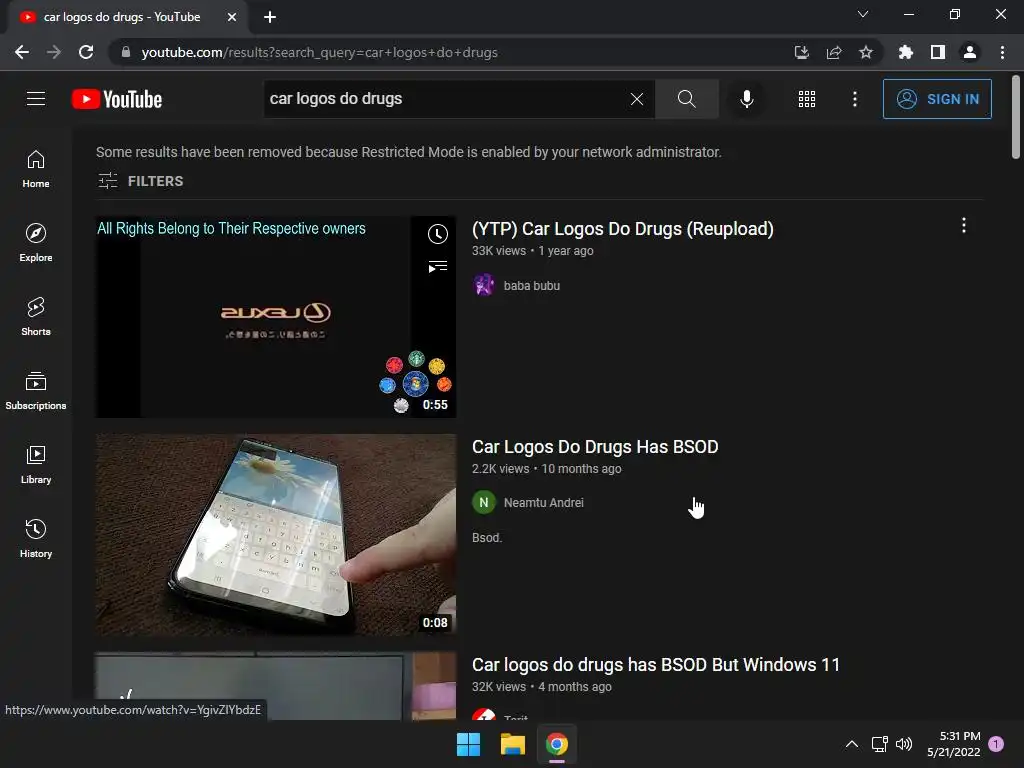The height and width of the screenshot is (768, 1024).
Task: Open Shorts in the sidebar
Action: (36, 316)
